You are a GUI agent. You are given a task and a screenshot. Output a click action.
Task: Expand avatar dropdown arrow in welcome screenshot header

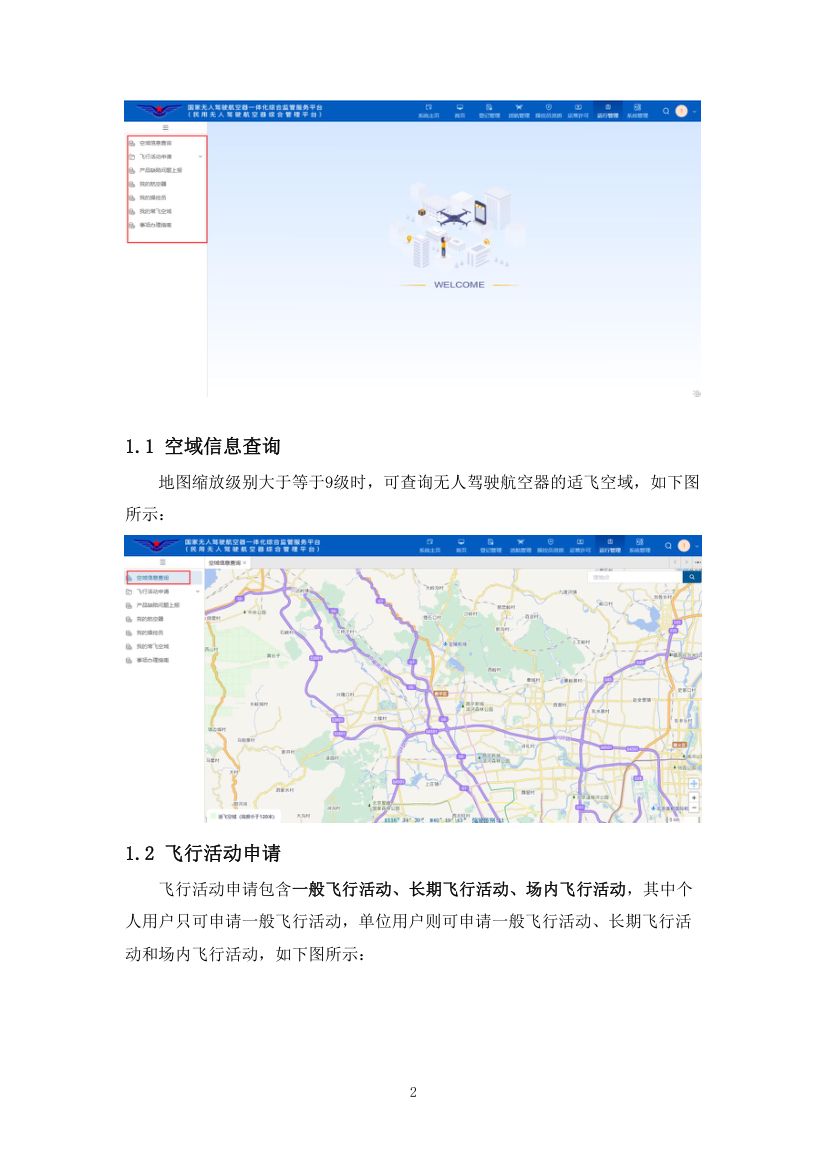click(x=694, y=111)
